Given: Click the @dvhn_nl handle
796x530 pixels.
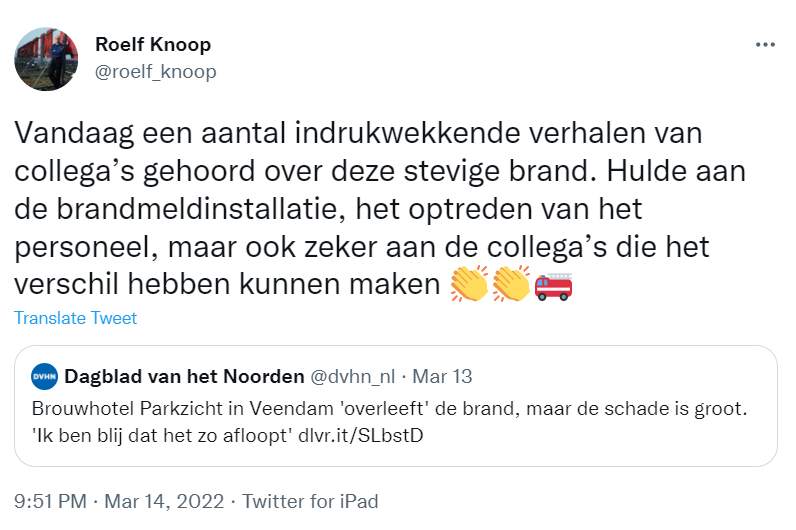Looking at the screenshot, I should point(355,377).
